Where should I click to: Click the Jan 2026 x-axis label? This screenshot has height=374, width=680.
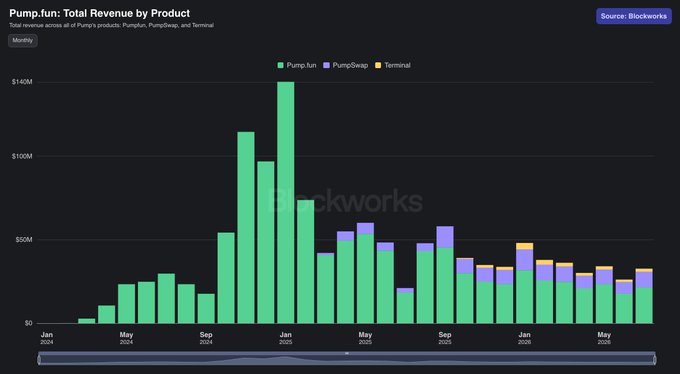pyautogui.click(x=524, y=338)
